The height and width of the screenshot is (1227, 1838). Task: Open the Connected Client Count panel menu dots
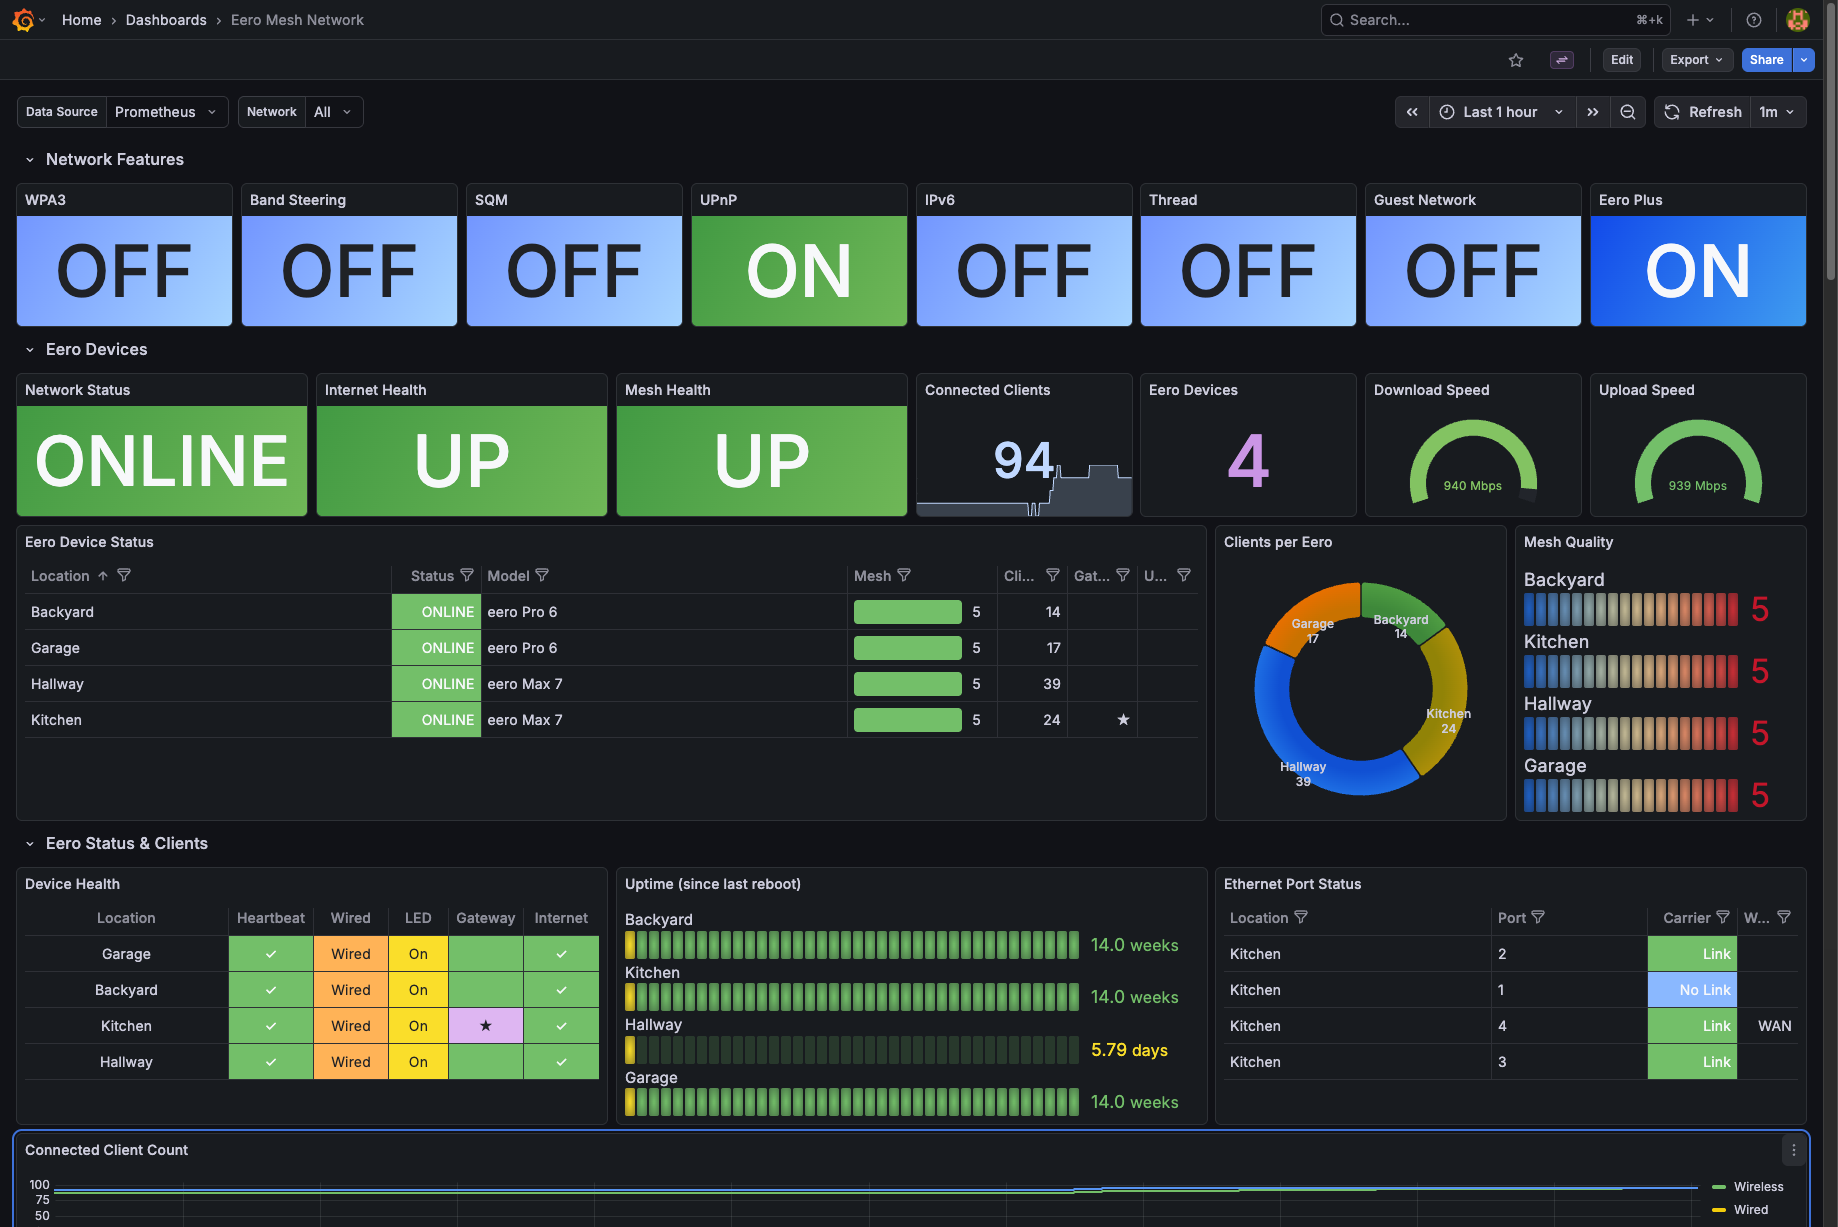[x=1794, y=1150]
